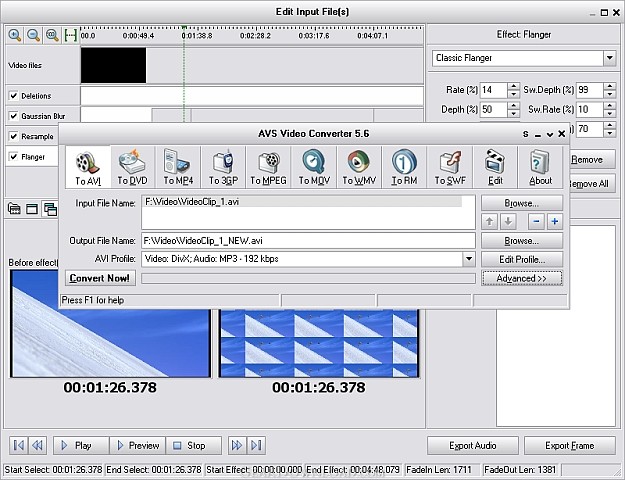
Task: Click the Rate (%) input field
Action: tap(493, 90)
